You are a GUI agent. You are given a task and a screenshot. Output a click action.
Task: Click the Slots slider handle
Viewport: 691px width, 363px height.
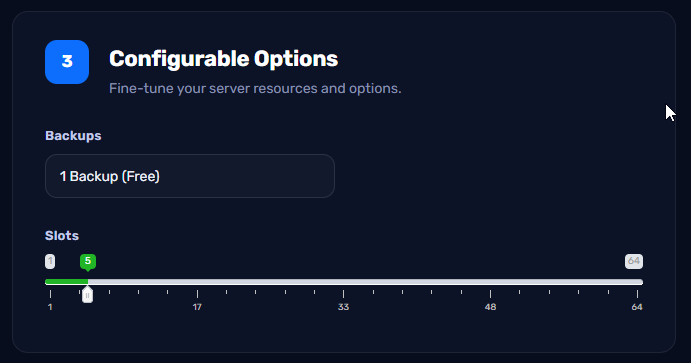pos(87,295)
